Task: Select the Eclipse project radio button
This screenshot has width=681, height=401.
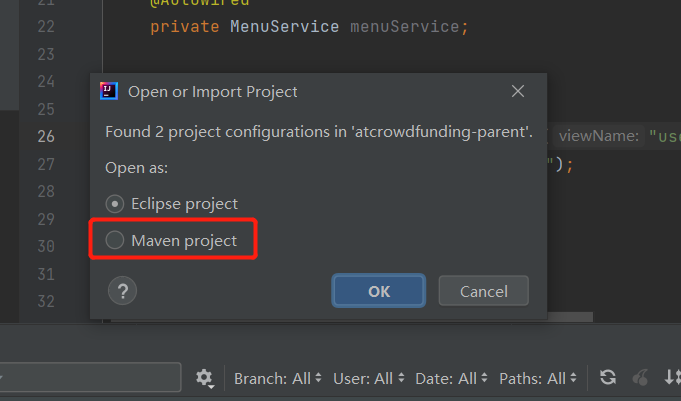Action: (x=116, y=204)
